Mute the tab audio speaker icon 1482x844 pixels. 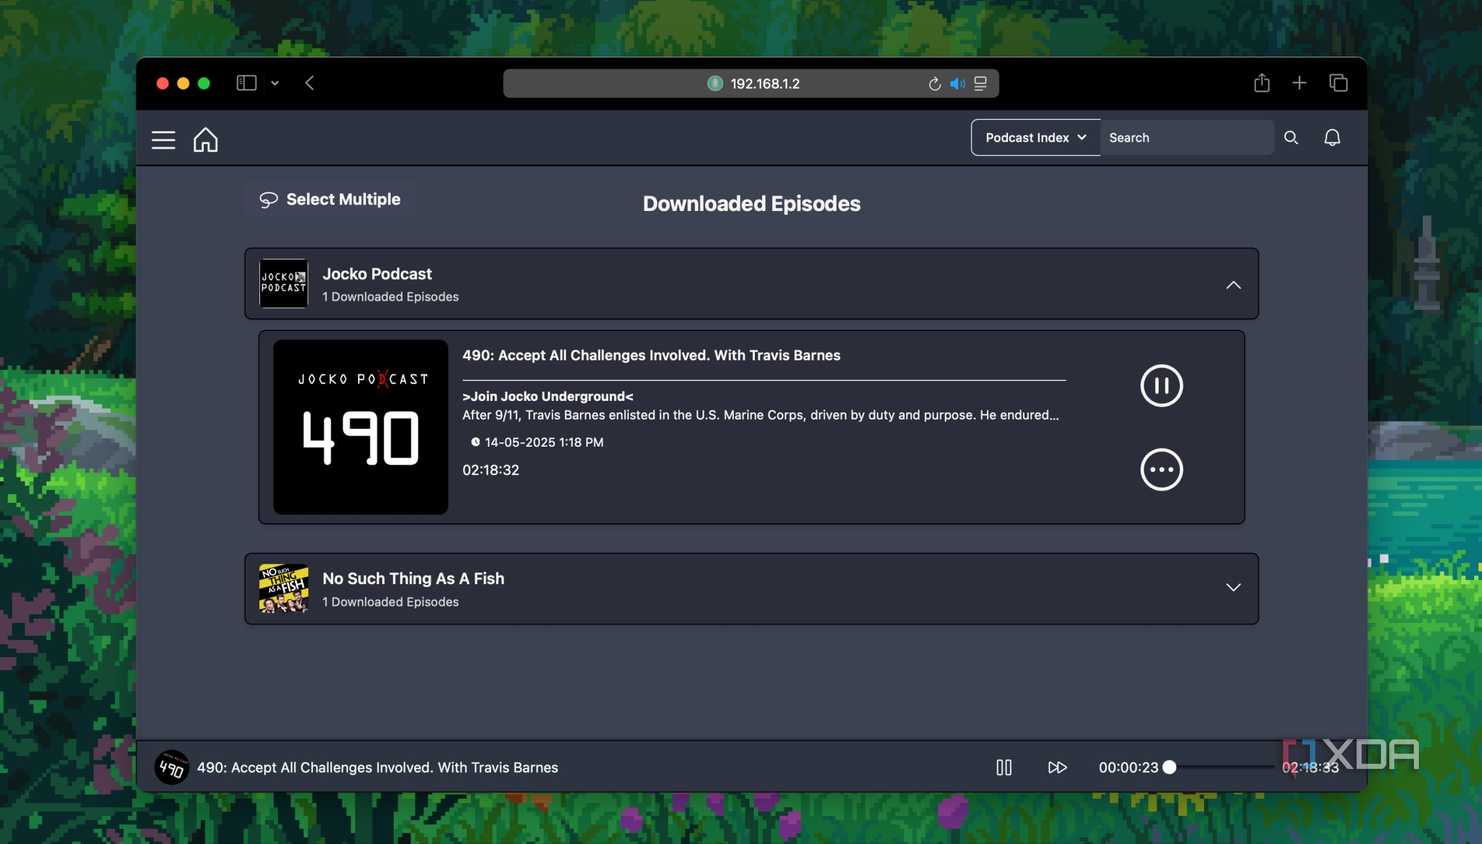point(957,84)
